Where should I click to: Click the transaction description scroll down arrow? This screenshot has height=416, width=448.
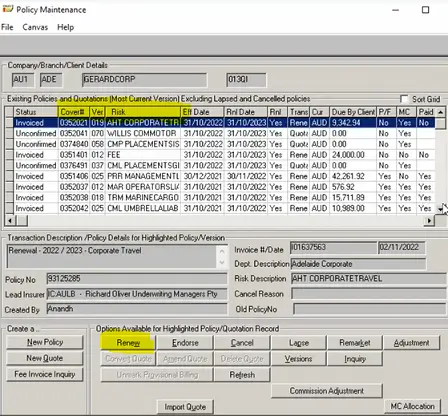point(222,263)
